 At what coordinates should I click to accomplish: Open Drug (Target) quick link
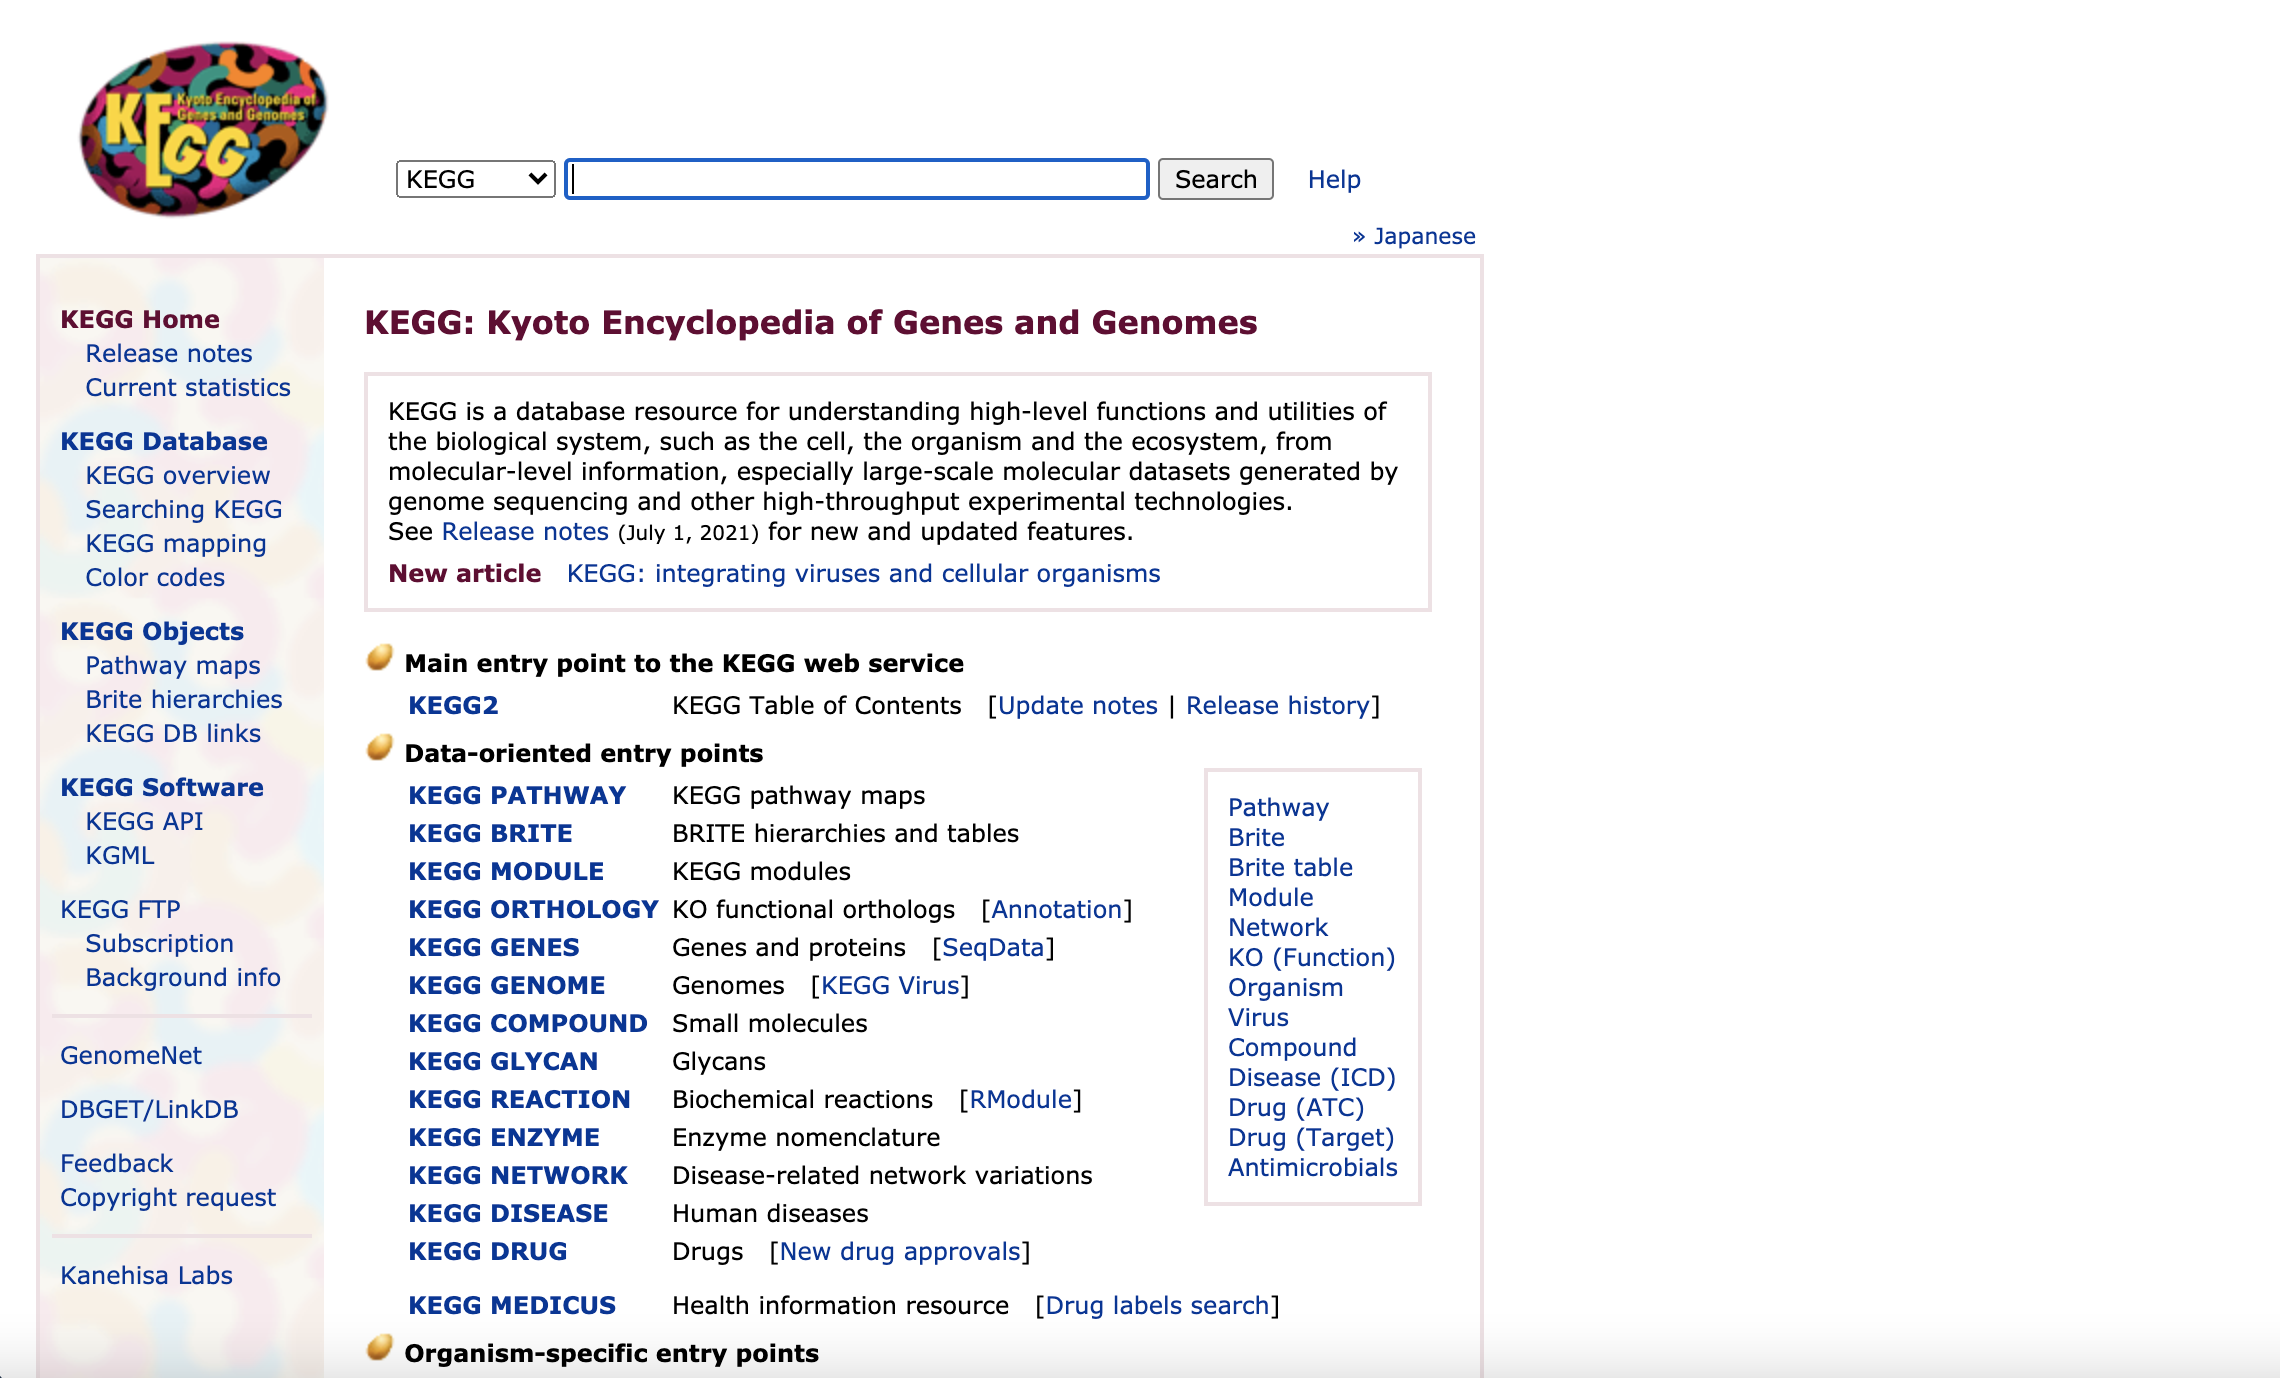[x=1310, y=1137]
